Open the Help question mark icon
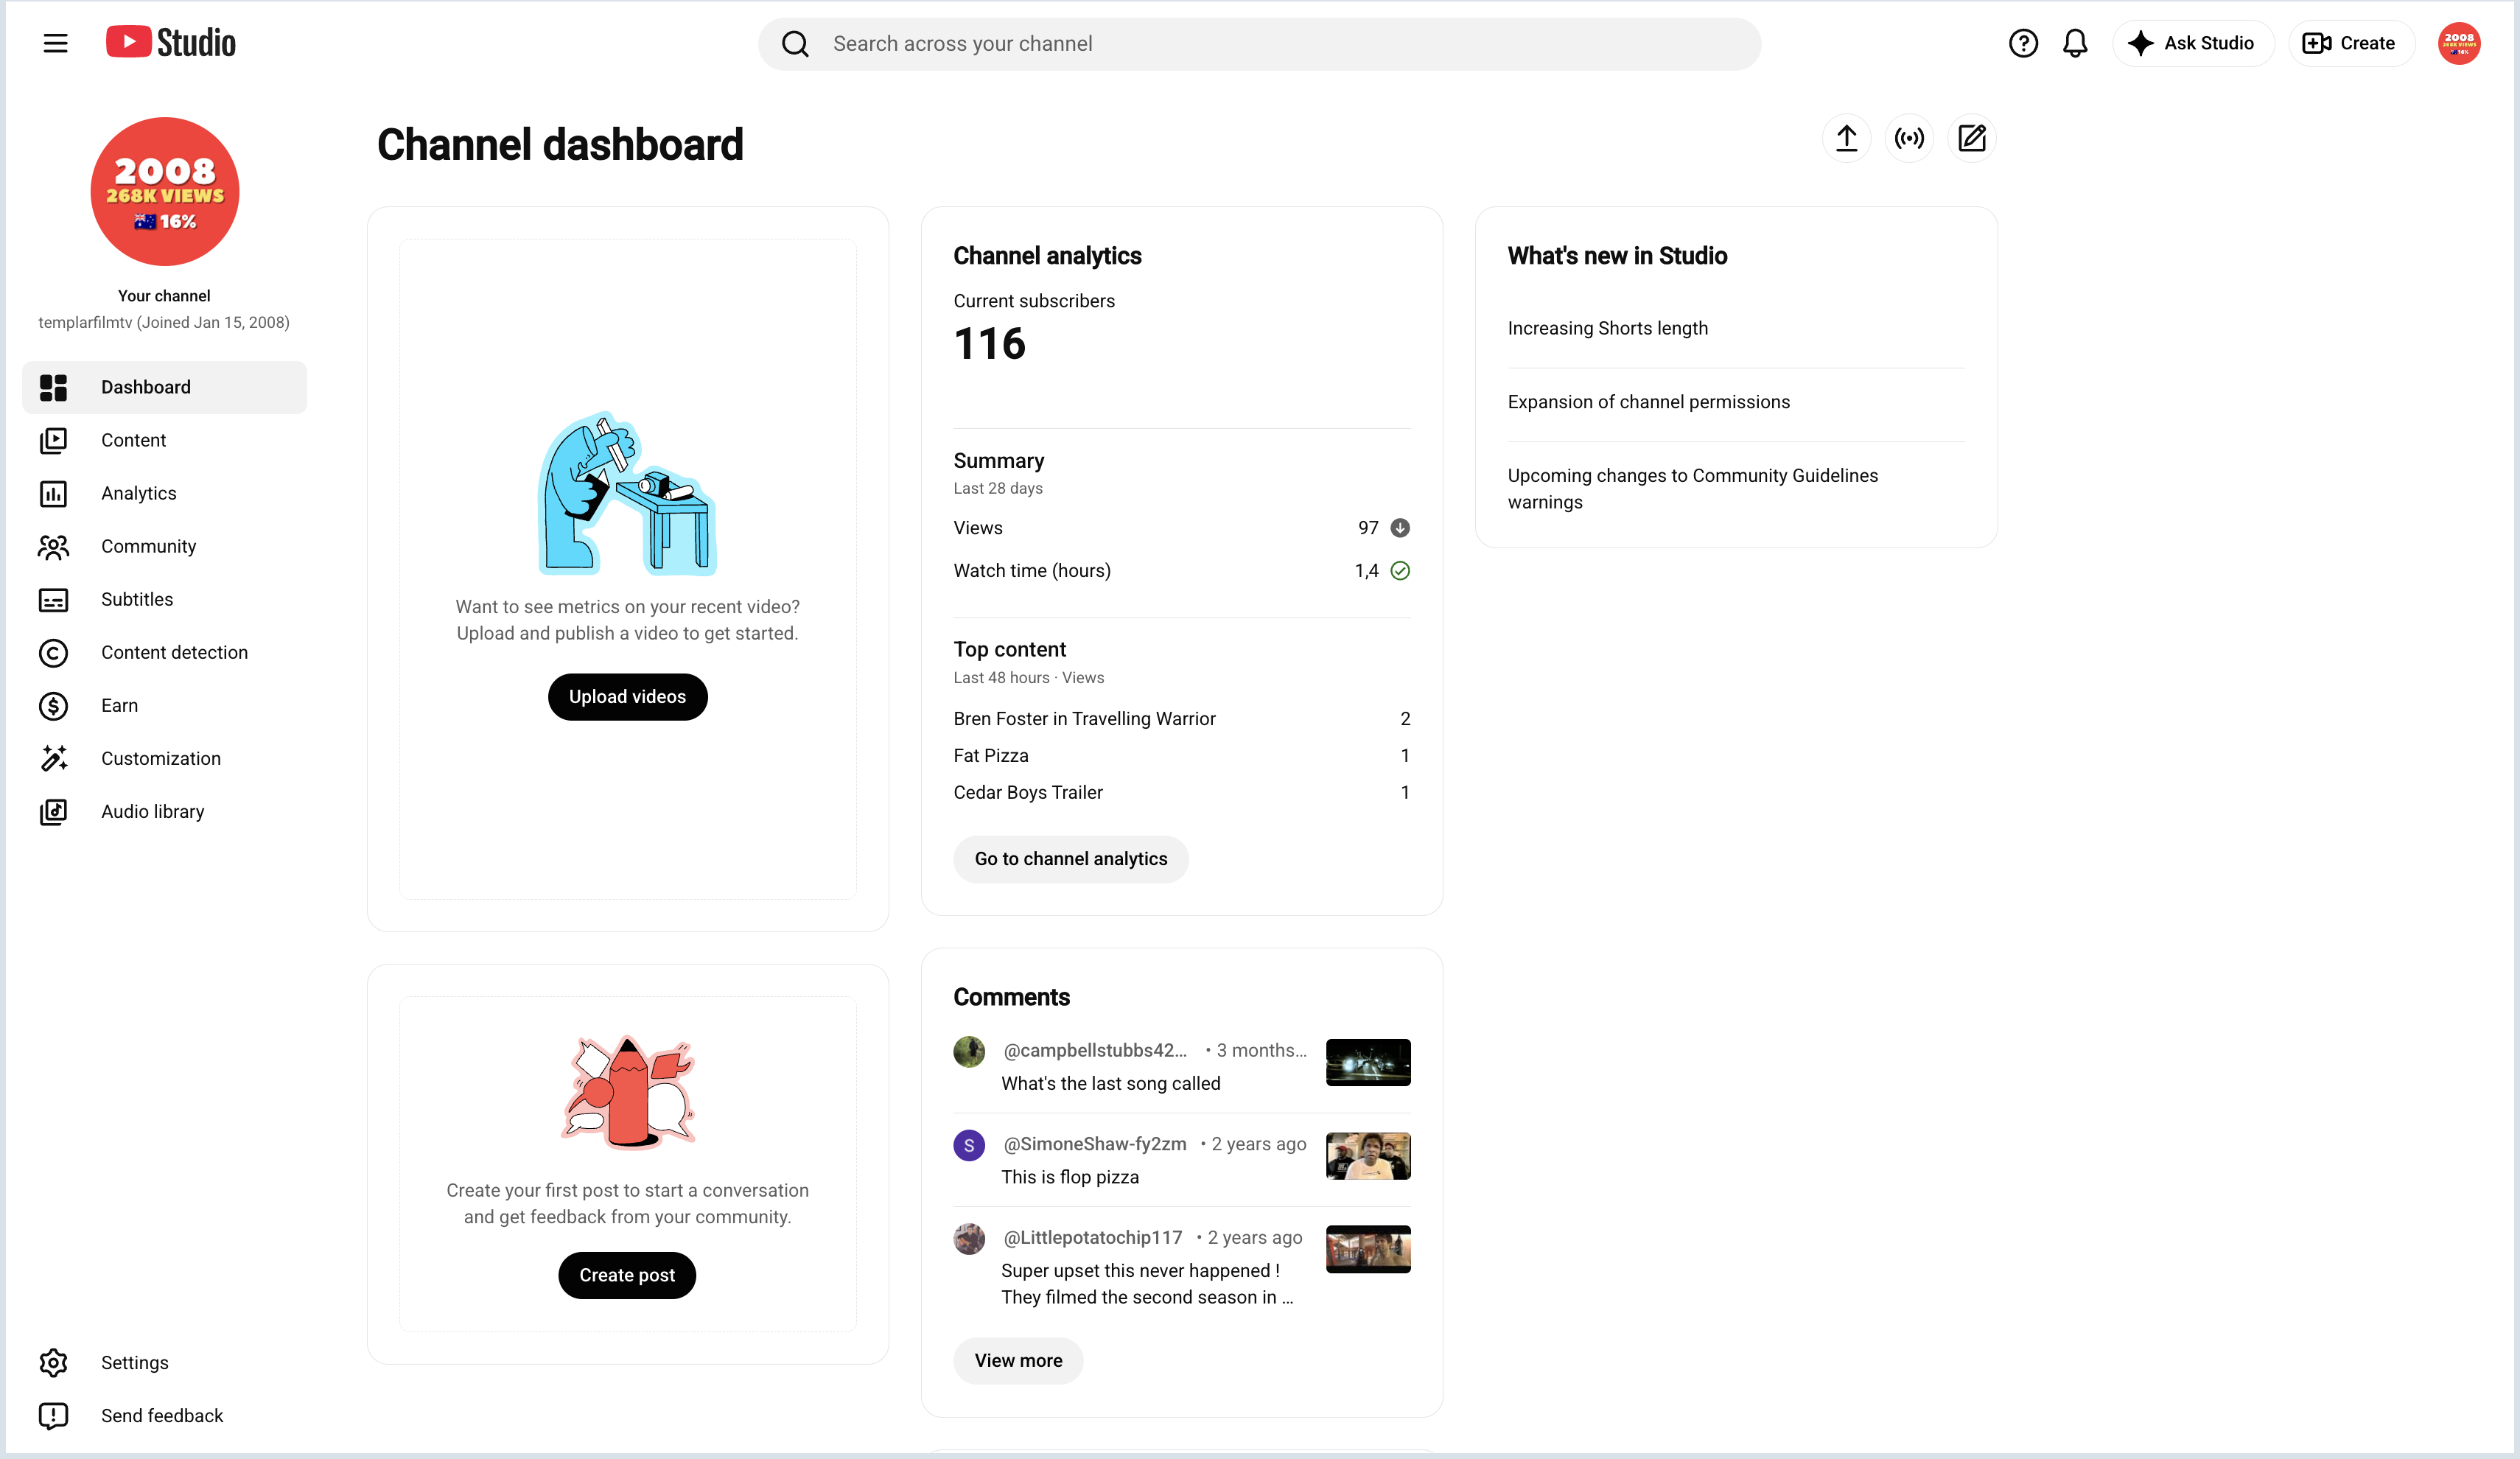This screenshot has height=1459, width=2520. click(2023, 43)
